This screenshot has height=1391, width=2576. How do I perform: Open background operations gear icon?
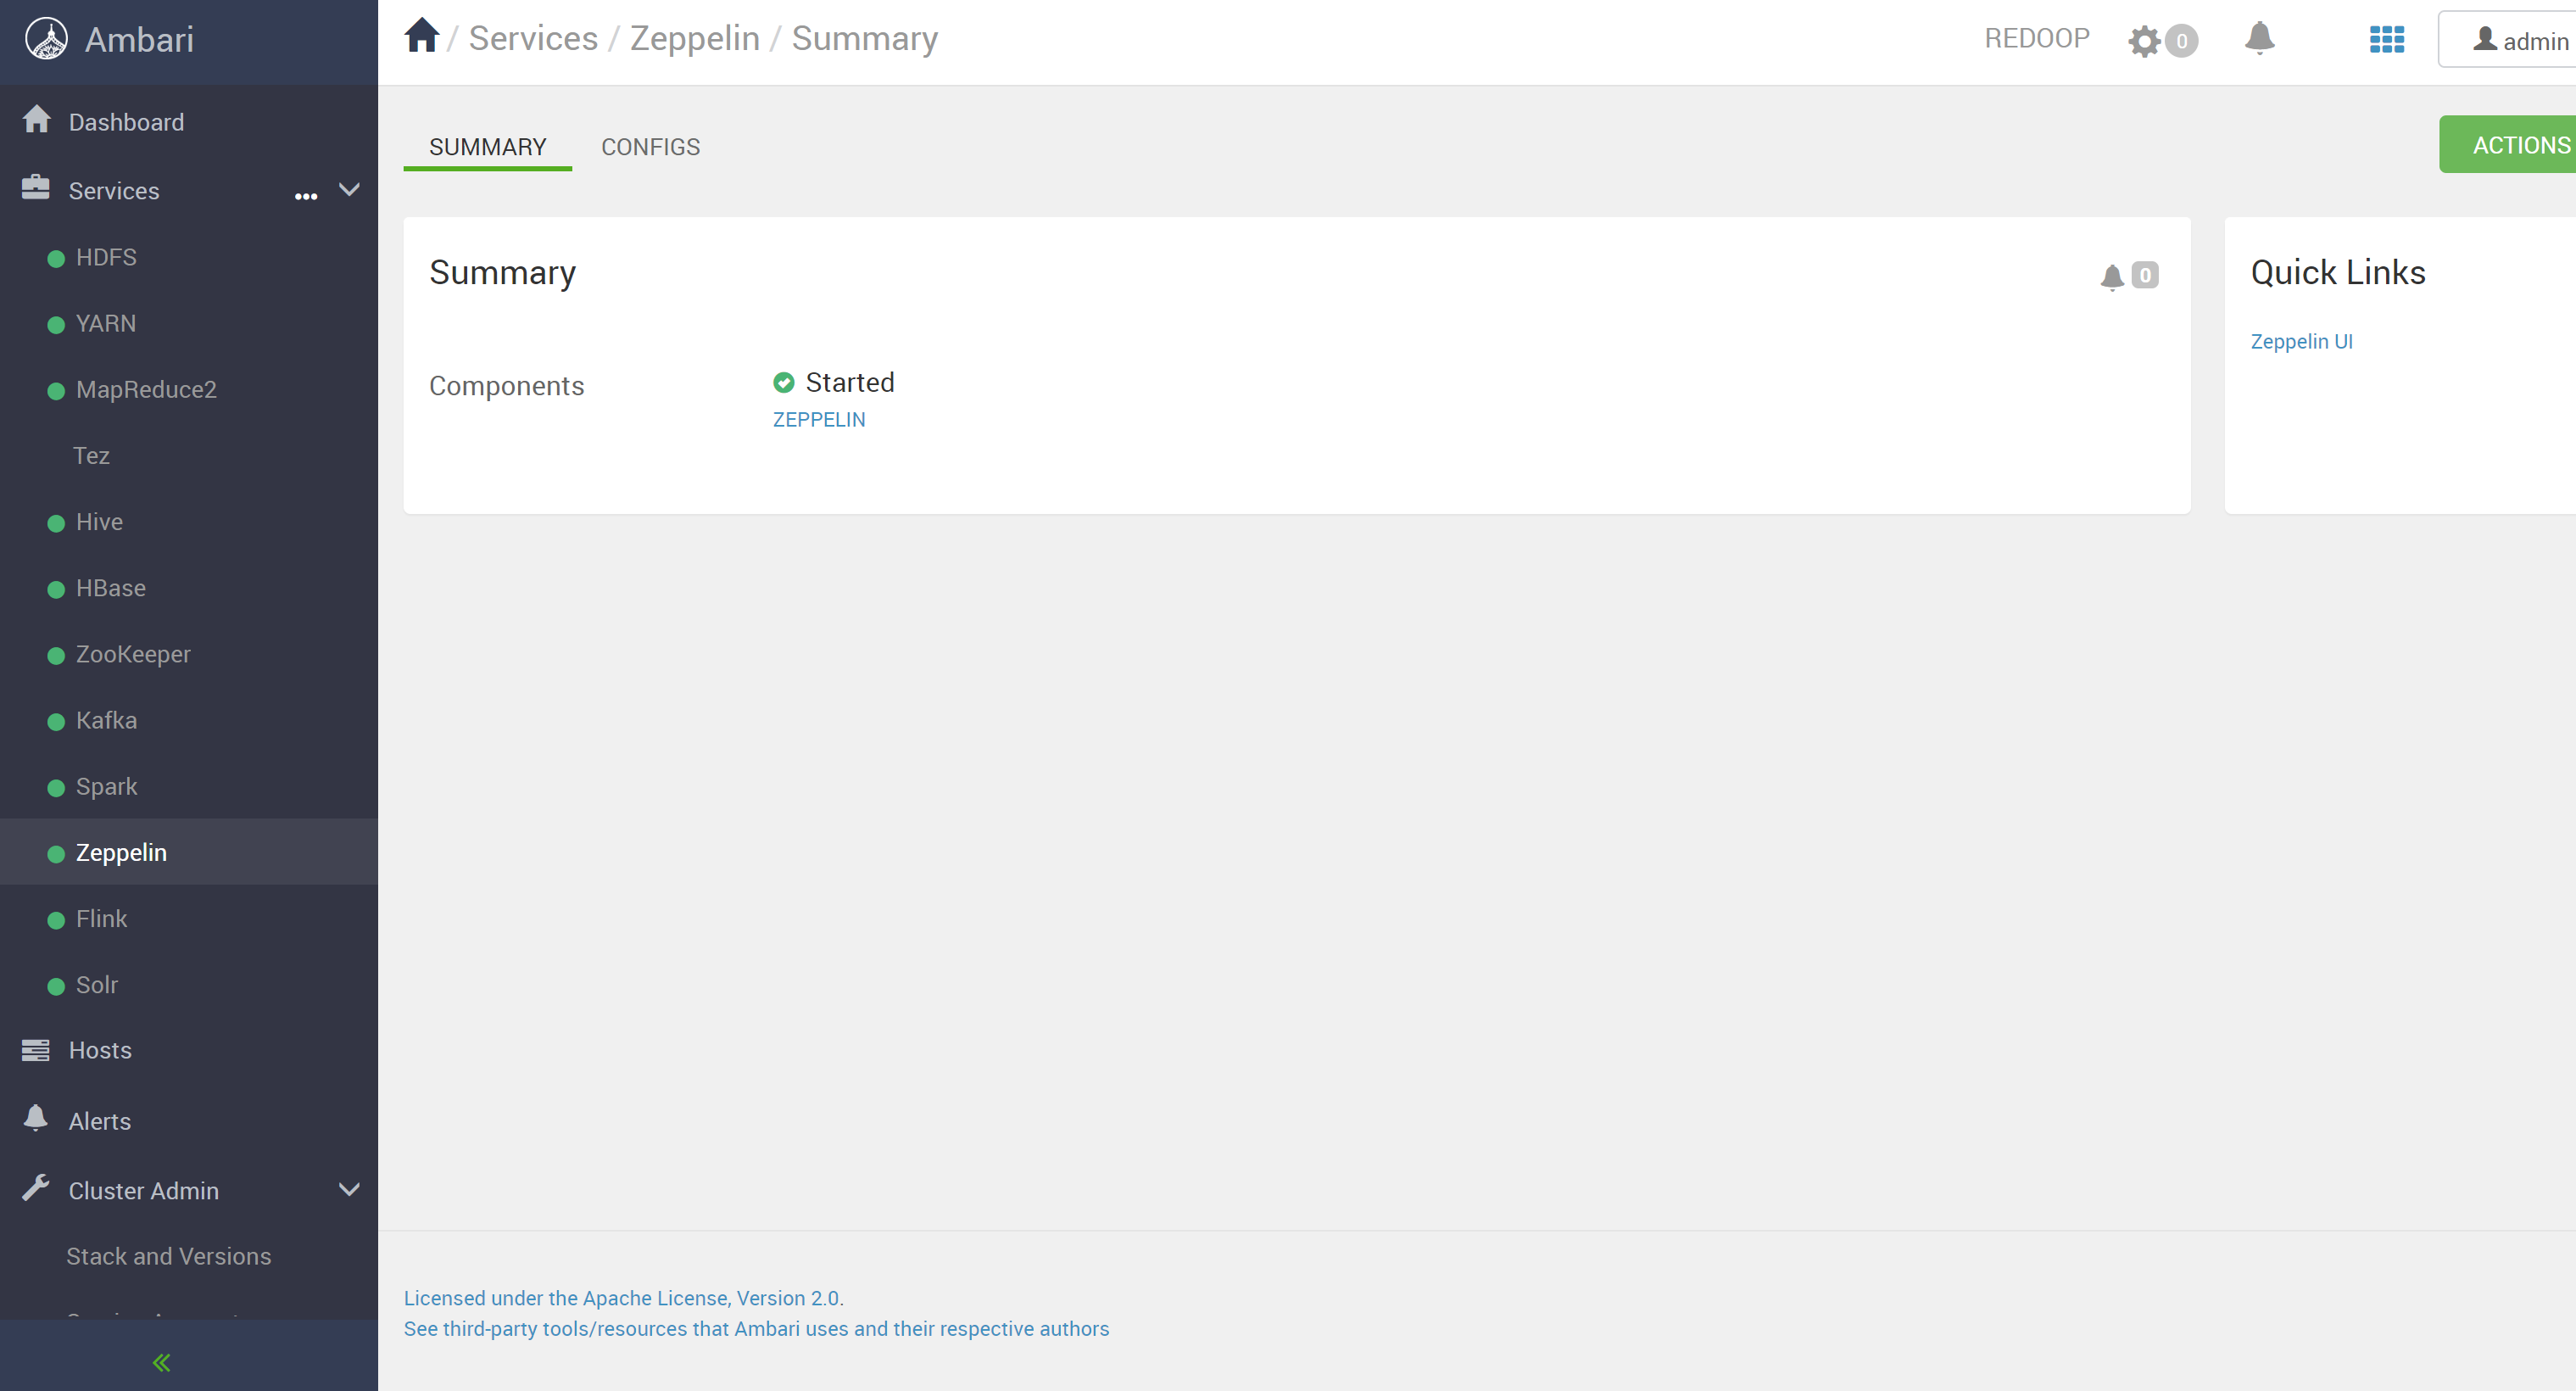pos(2144,41)
